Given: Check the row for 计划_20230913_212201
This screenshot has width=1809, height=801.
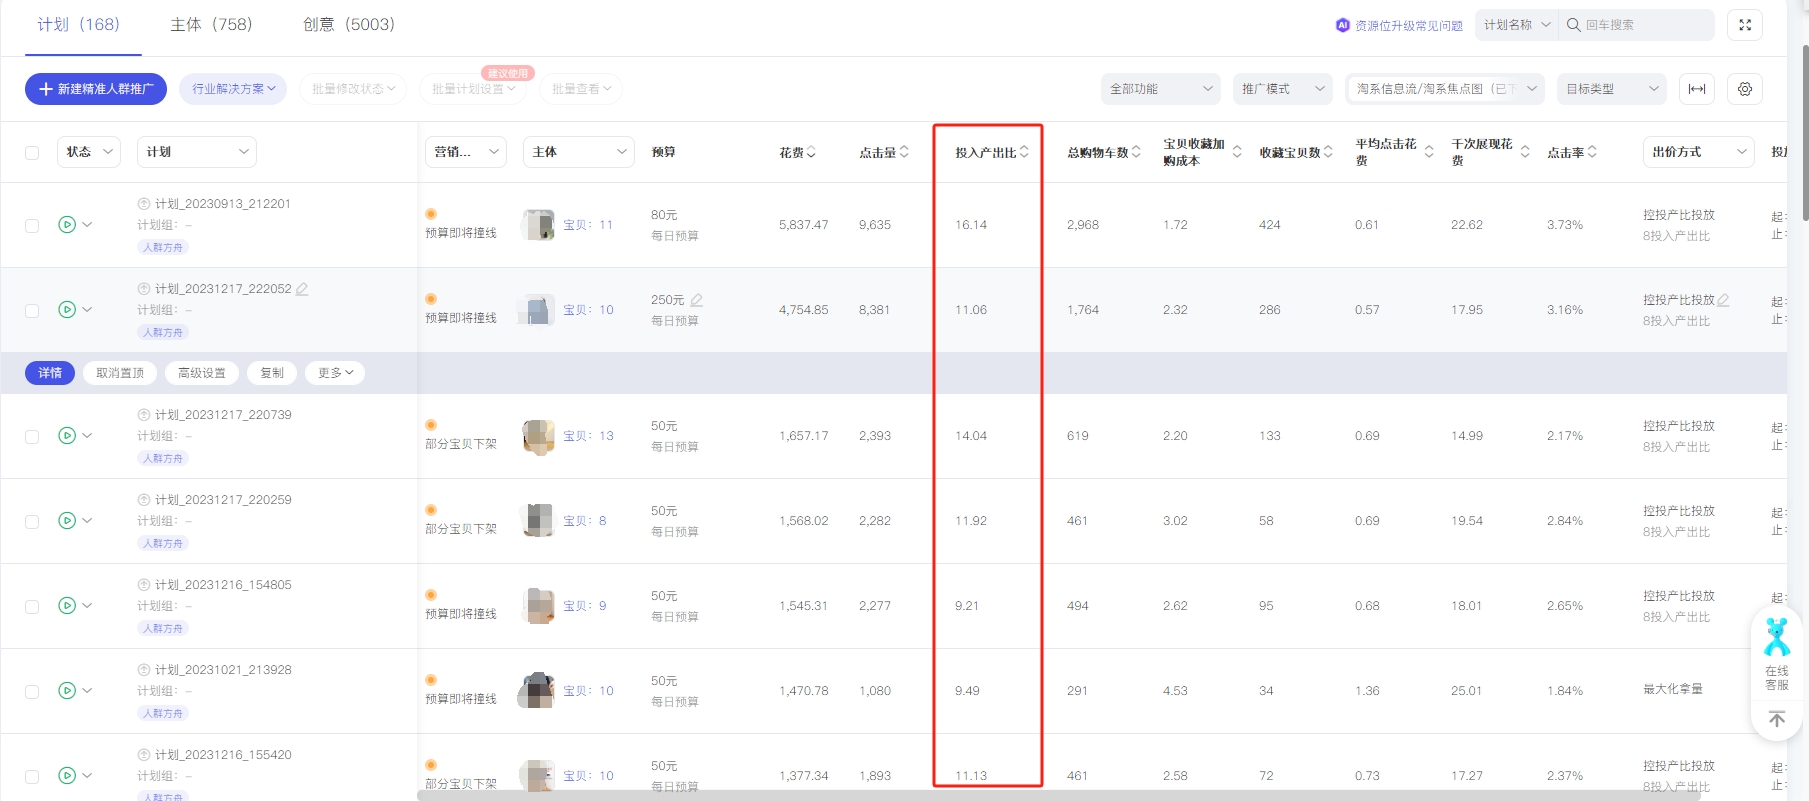Looking at the screenshot, I should coord(32,226).
